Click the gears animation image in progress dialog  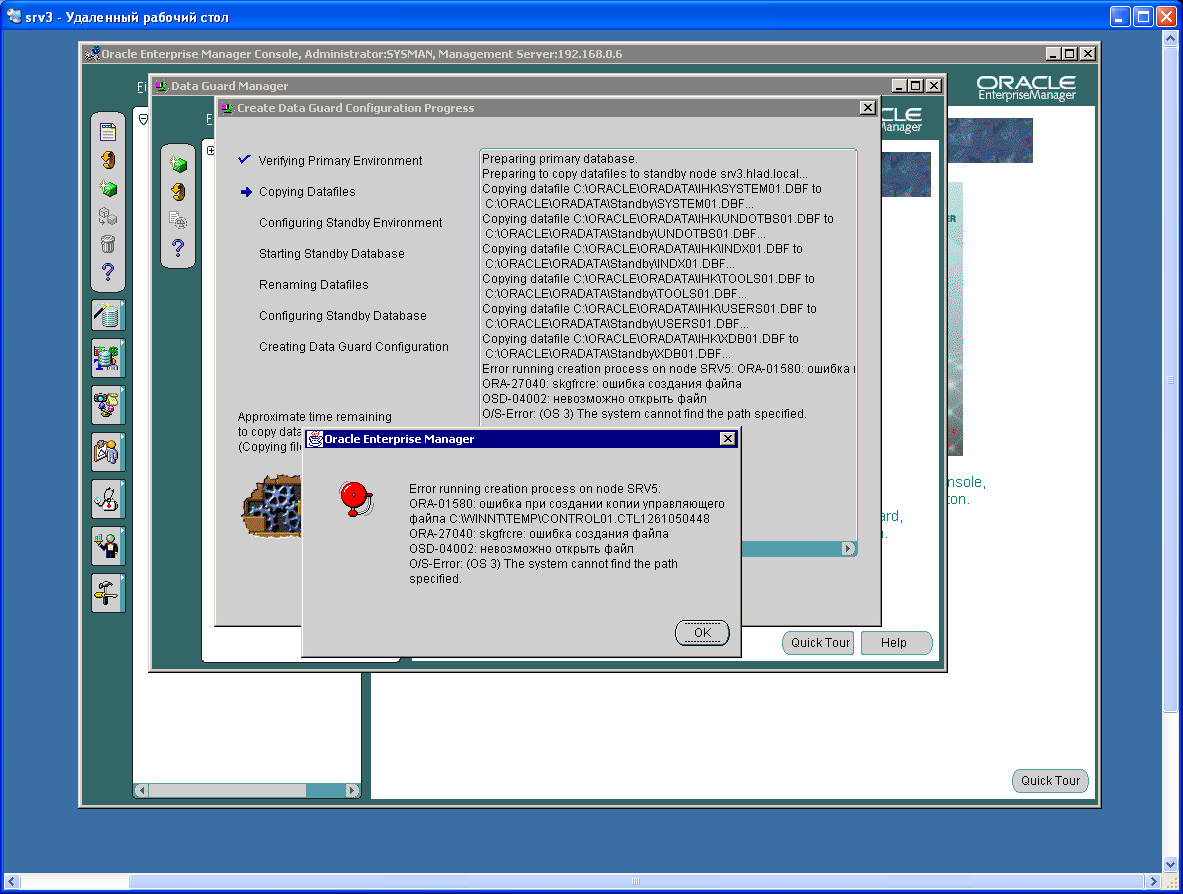tap(272, 505)
